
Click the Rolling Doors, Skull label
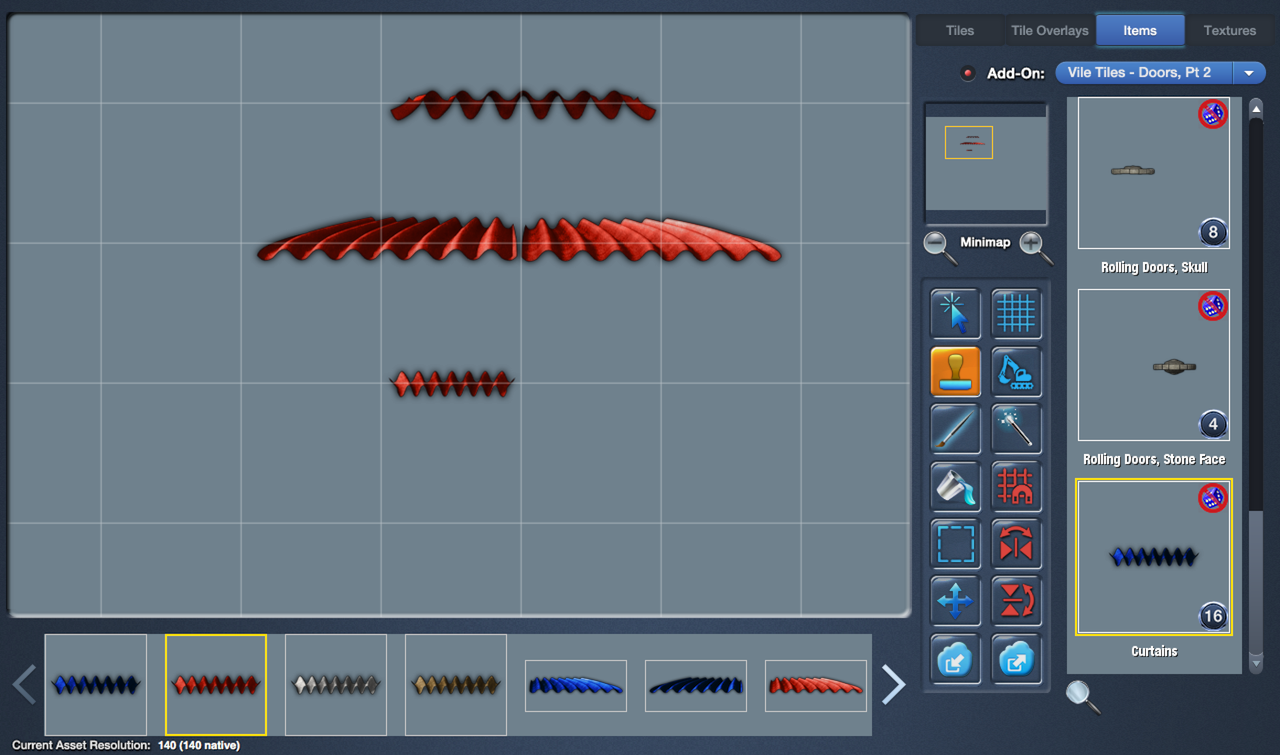1154,268
